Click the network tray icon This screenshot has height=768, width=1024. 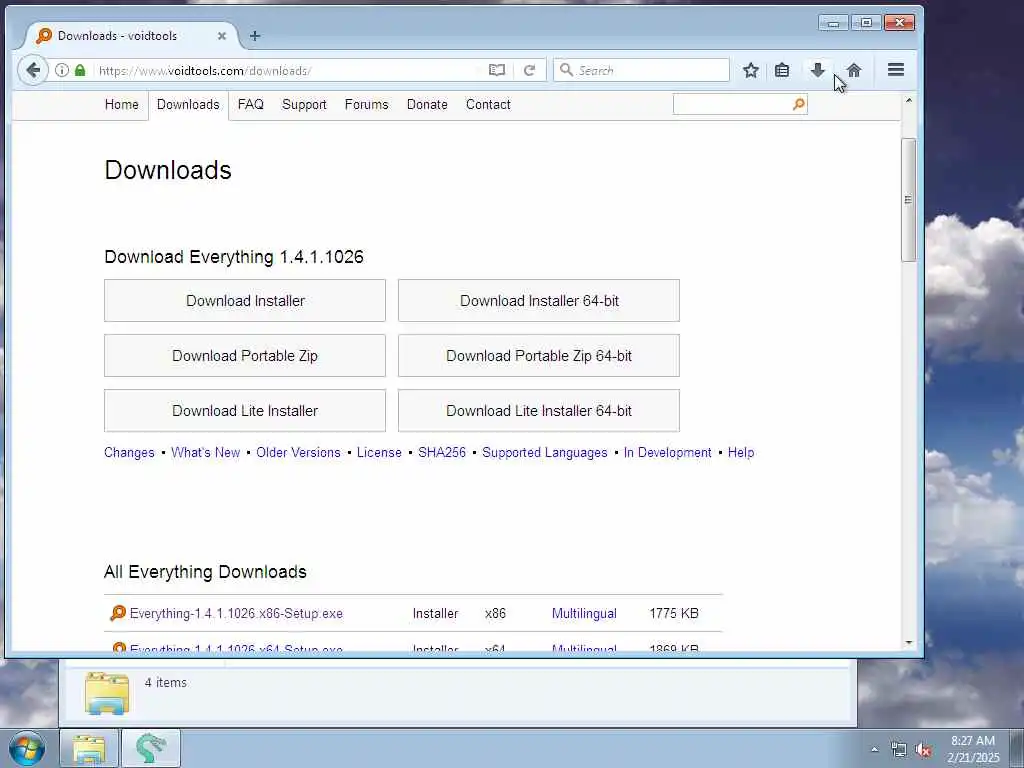(899, 750)
